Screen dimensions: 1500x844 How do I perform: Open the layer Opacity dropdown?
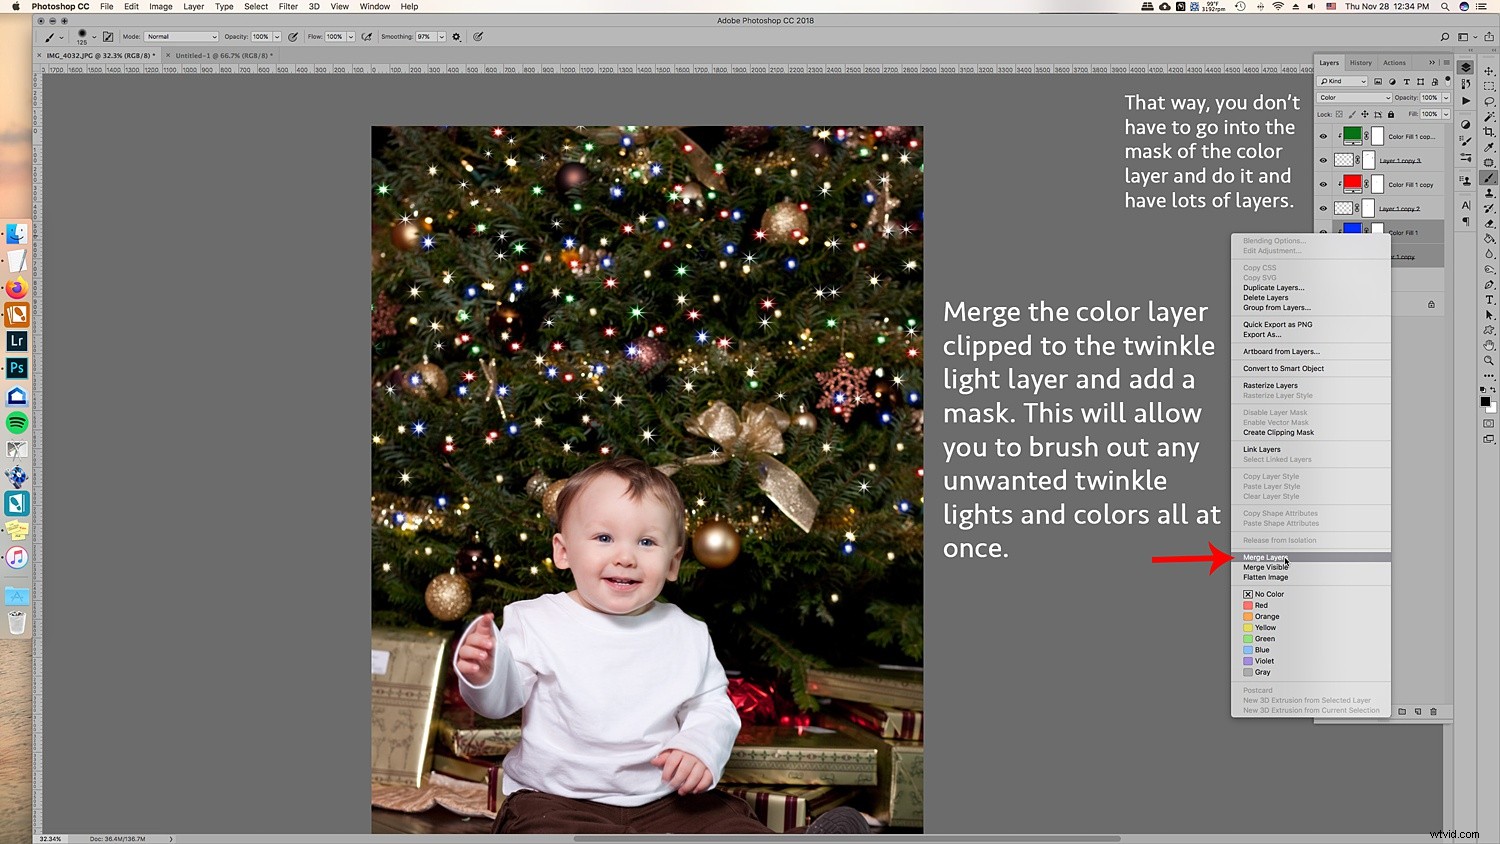[x=1446, y=98]
